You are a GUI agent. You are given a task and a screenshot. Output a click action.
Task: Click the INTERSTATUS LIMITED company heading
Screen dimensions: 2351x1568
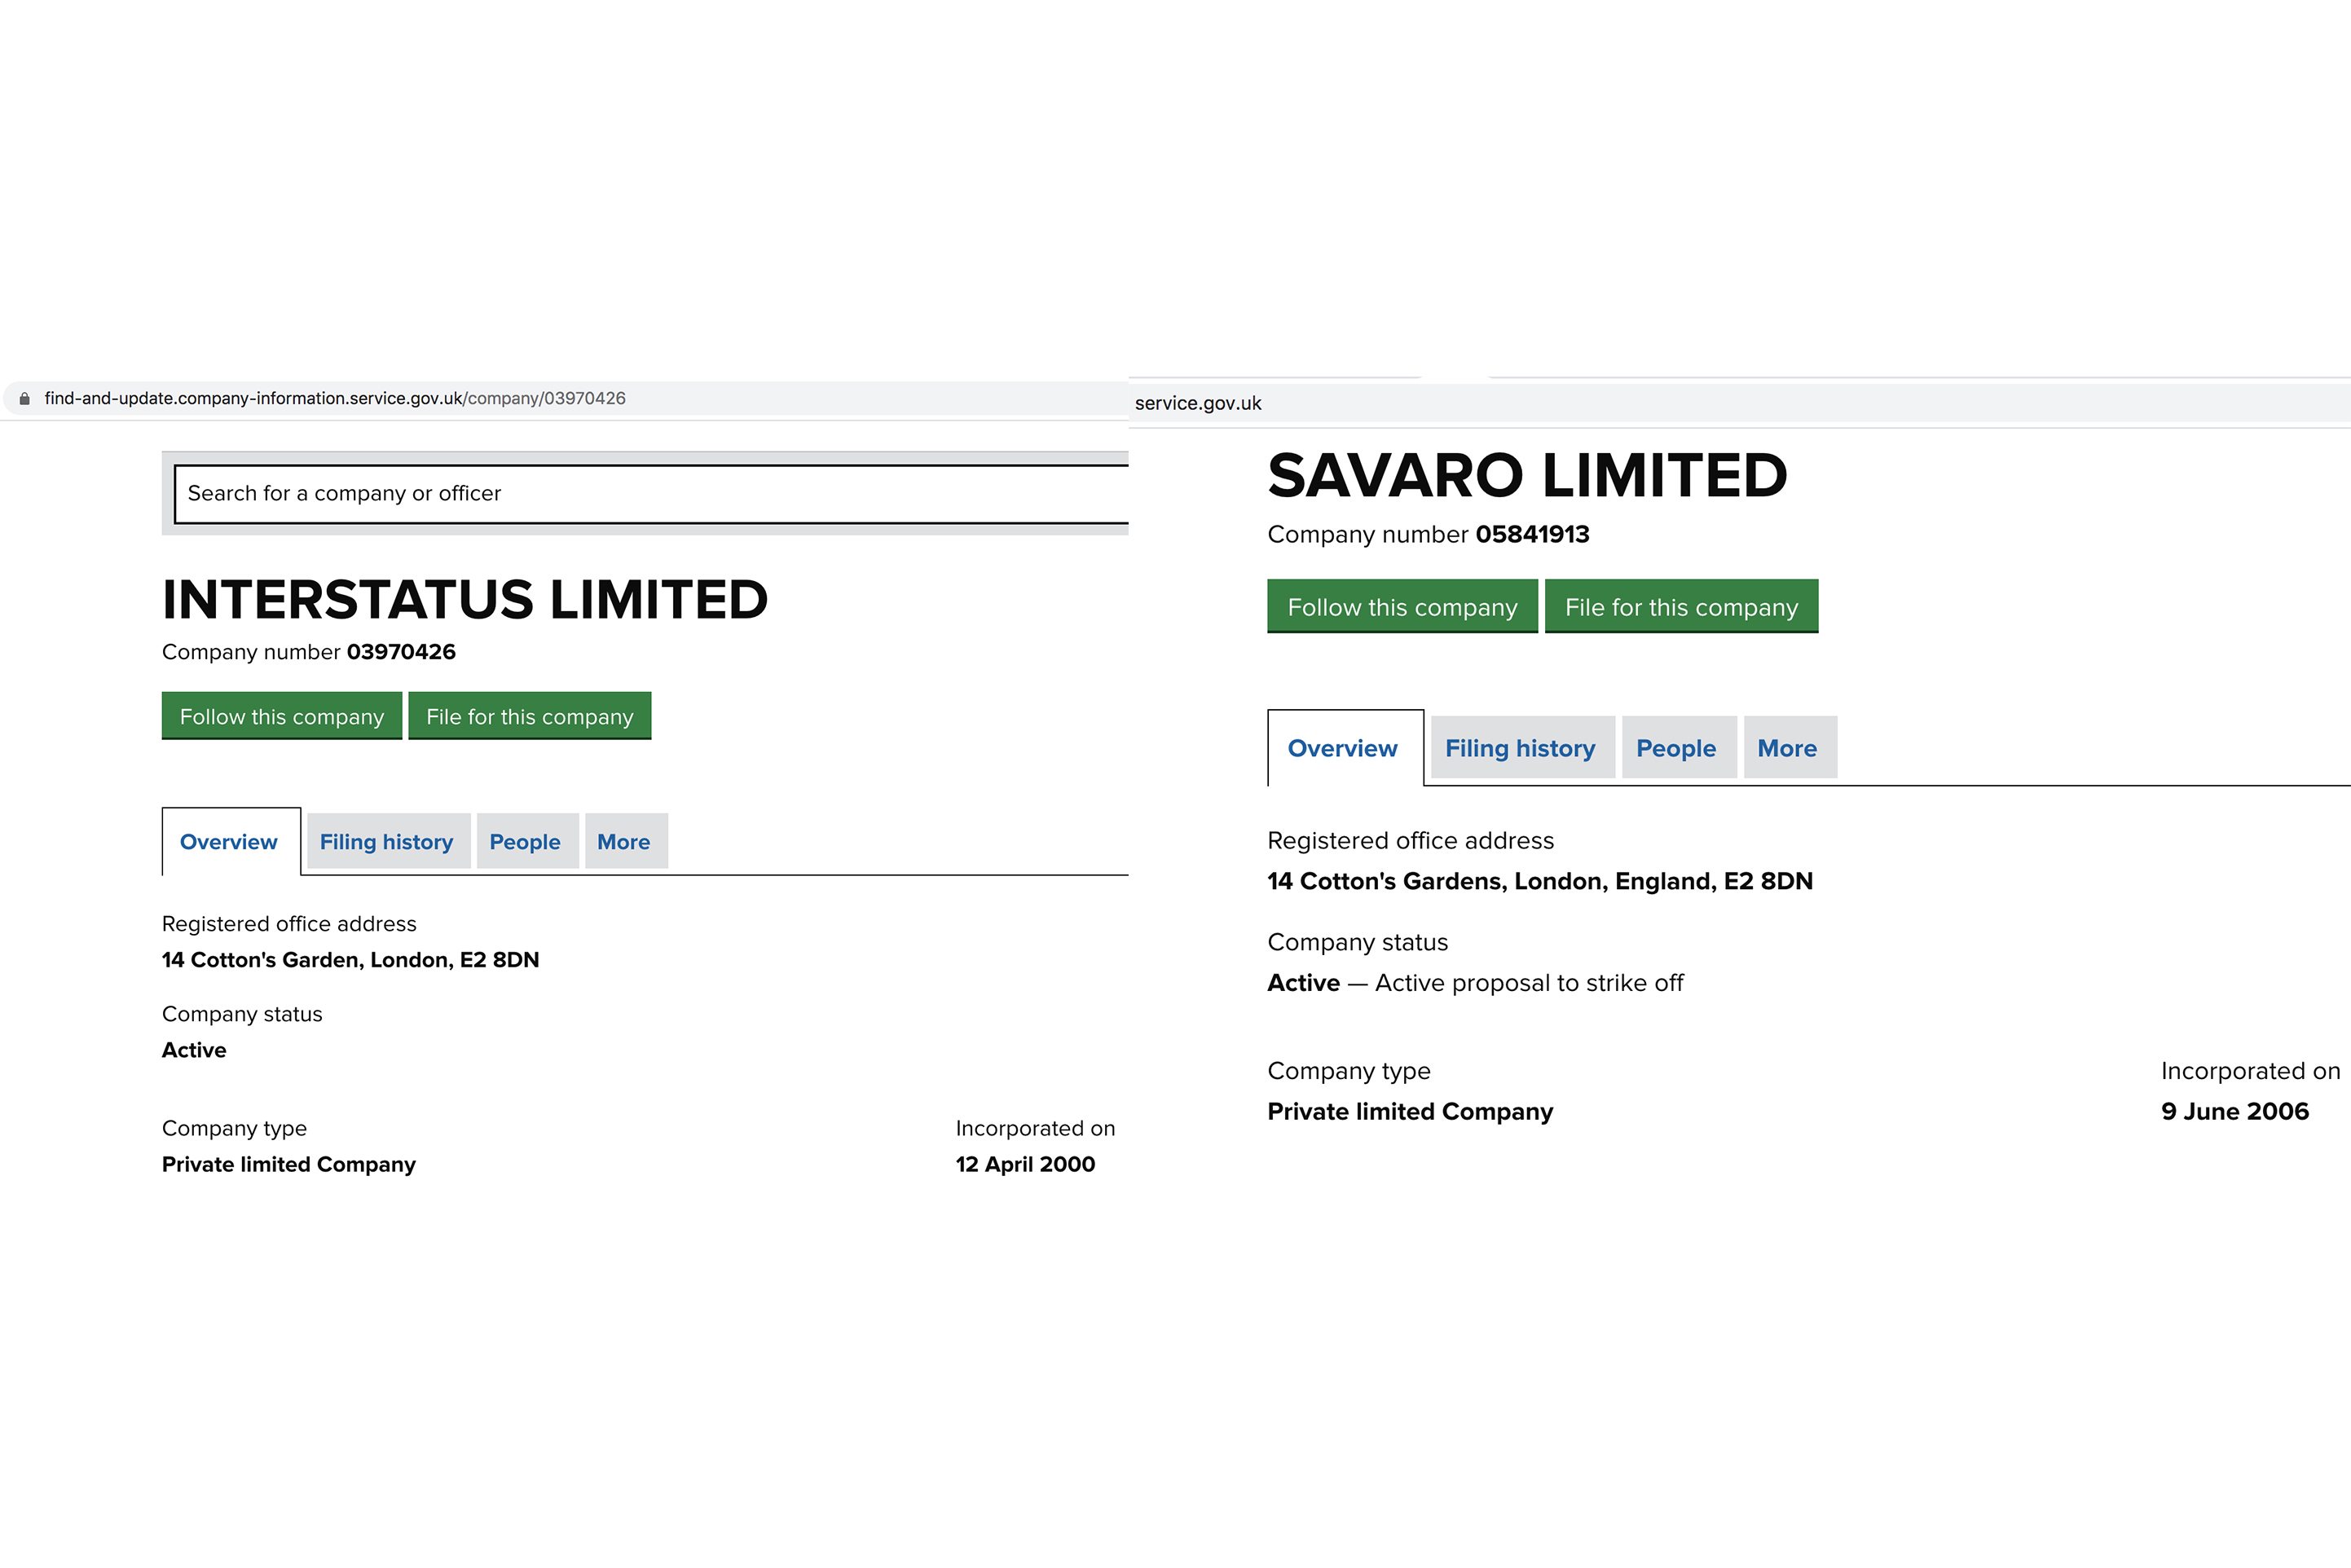465,600
